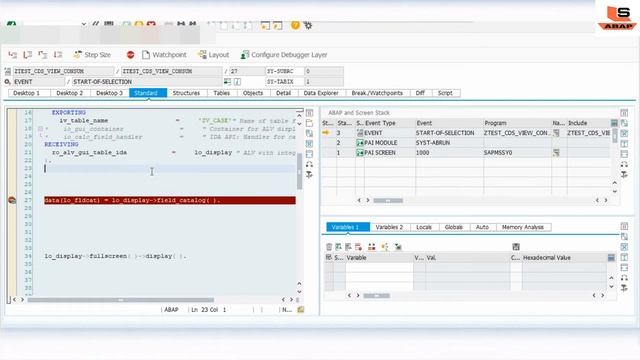Open the Structures tab
The width and height of the screenshot is (640, 360).
coord(186,93)
